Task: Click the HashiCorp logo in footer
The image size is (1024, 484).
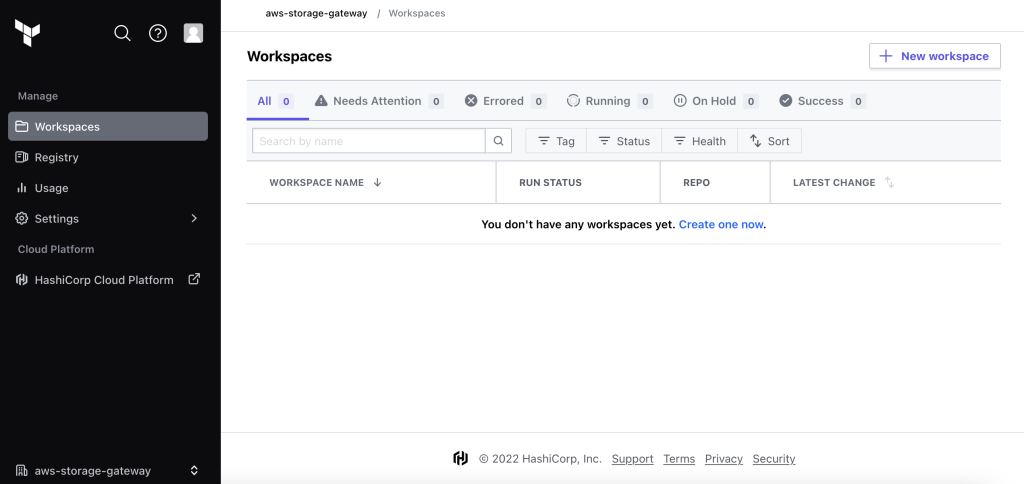Action: (x=461, y=459)
